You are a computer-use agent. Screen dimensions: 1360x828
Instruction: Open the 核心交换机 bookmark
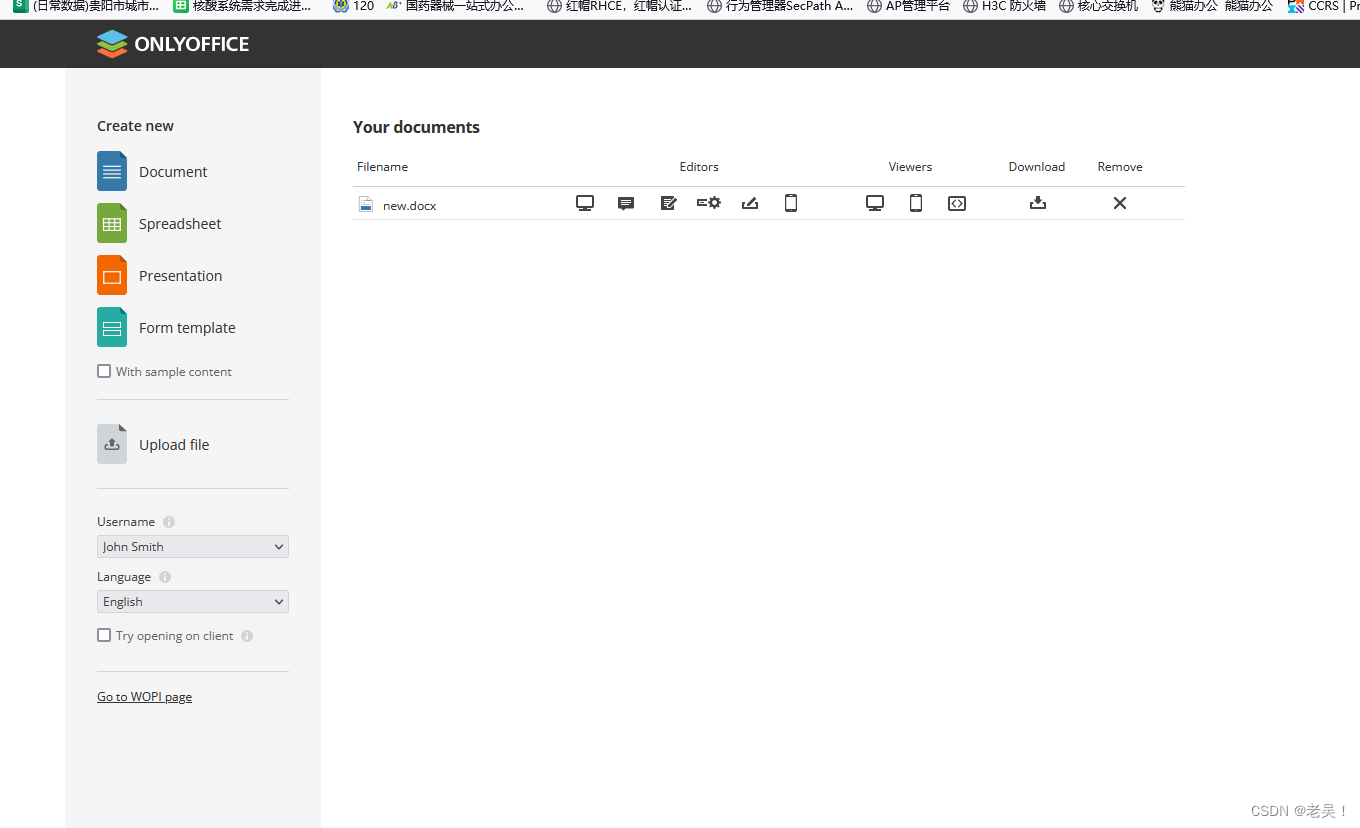point(1098,6)
